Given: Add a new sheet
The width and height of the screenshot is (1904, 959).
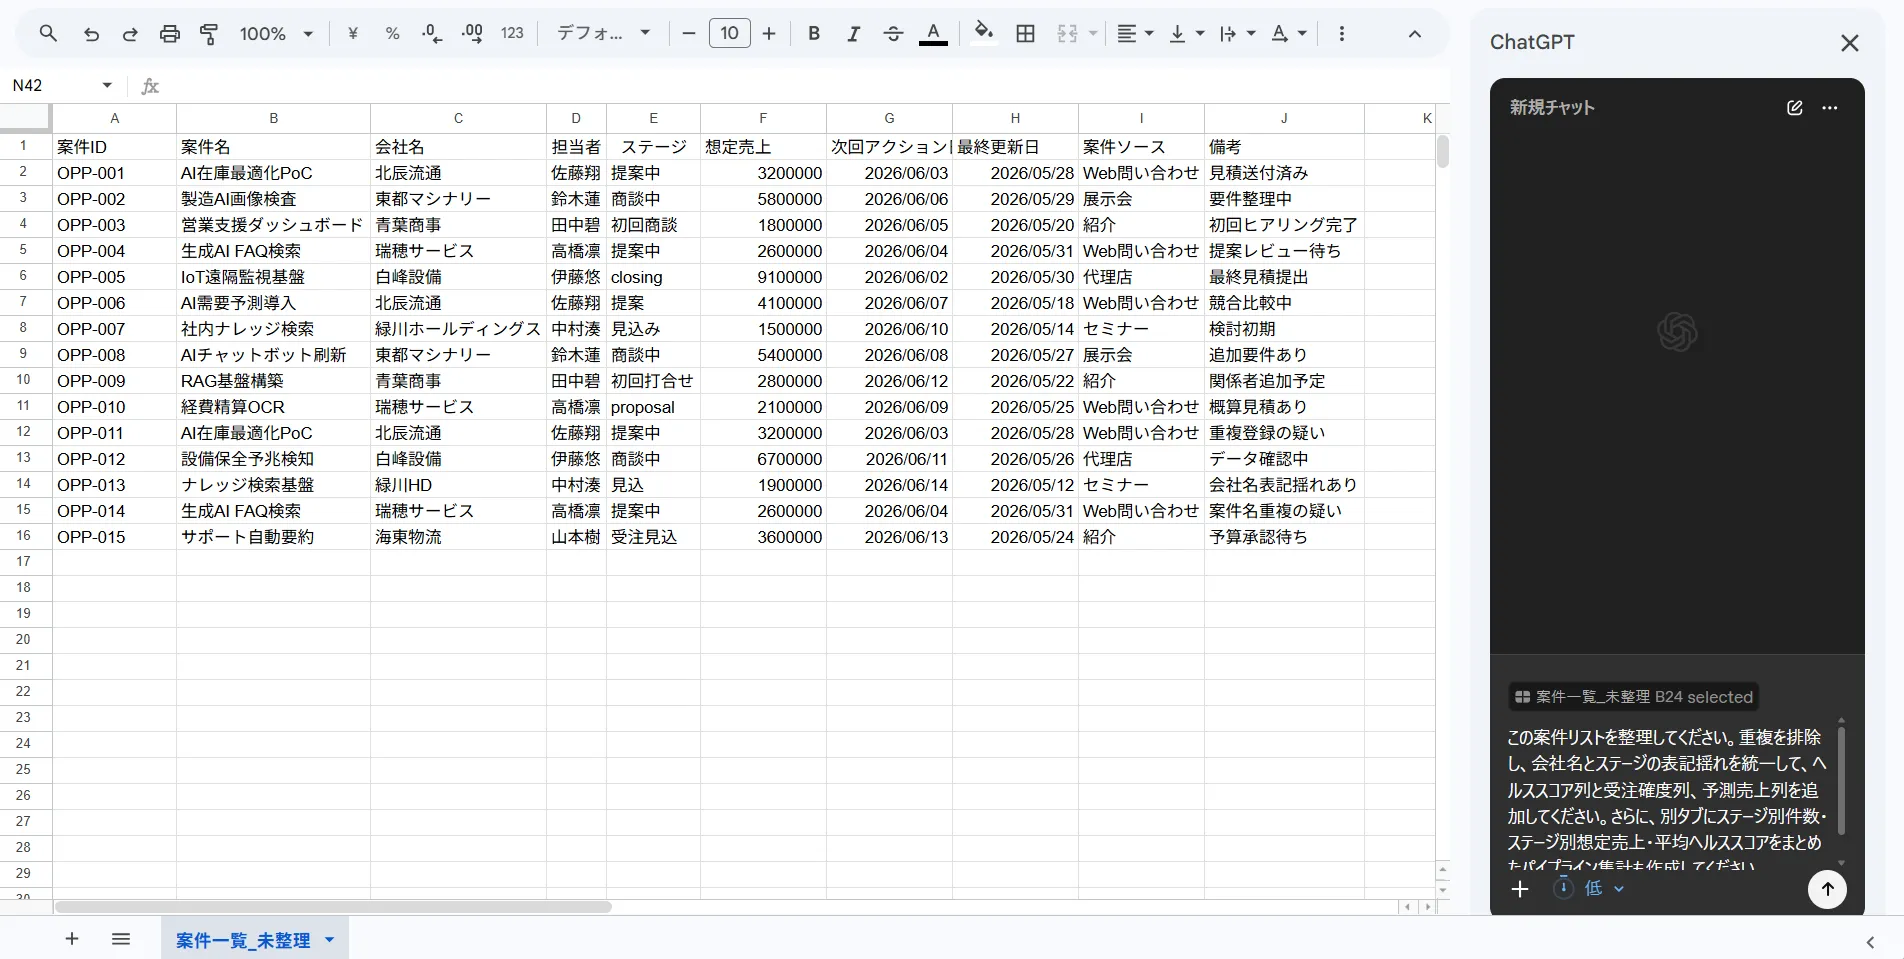Looking at the screenshot, I should click(x=72, y=939).
